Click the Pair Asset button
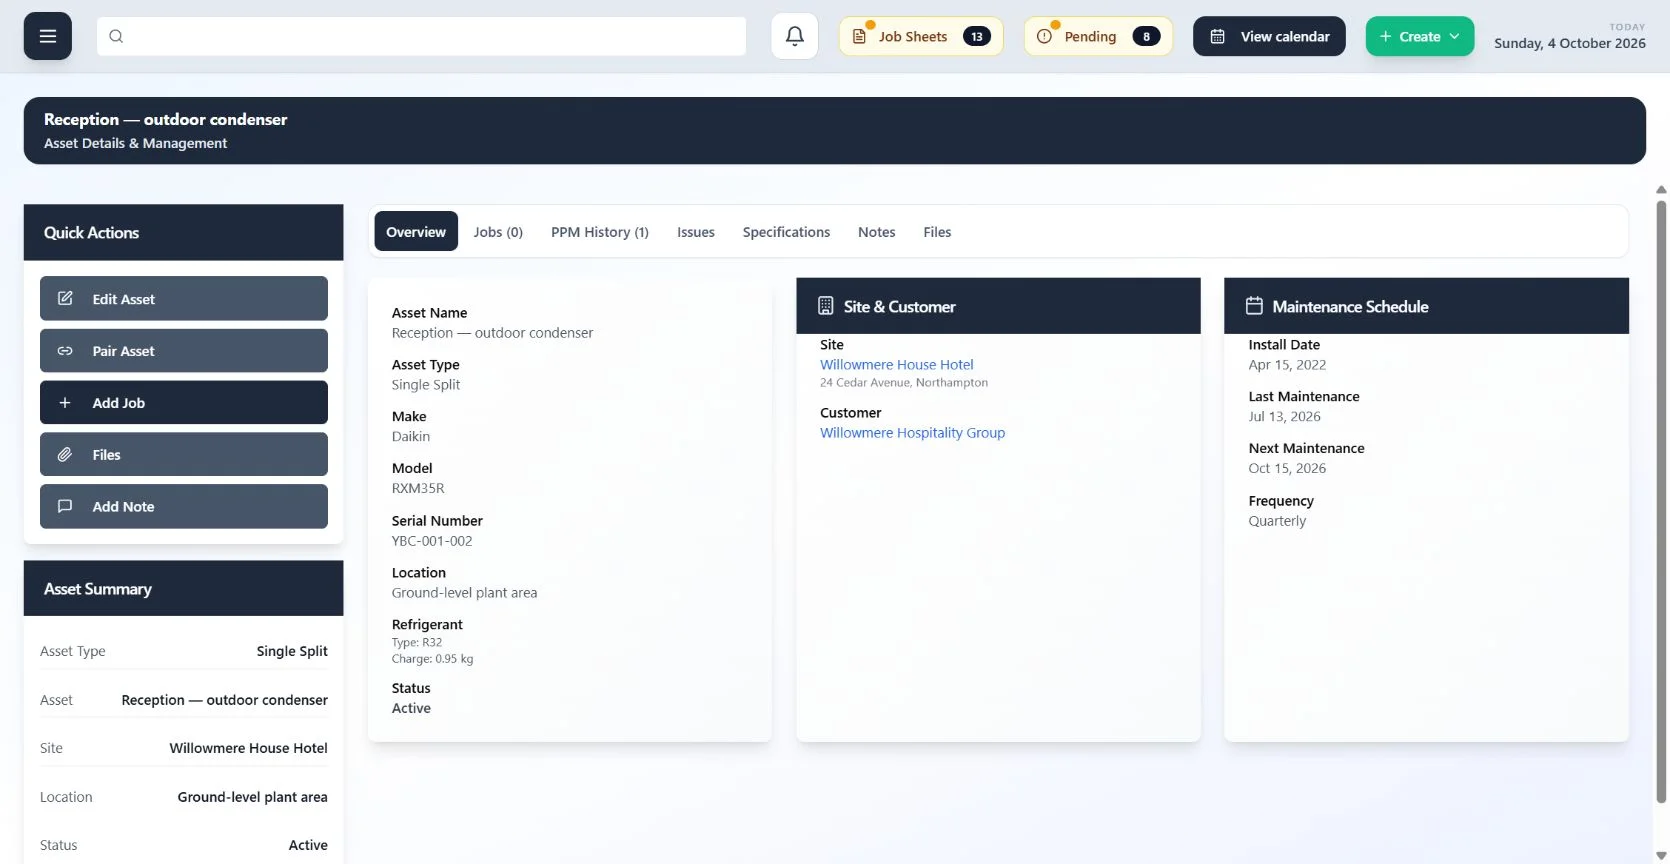 pos(184,351)
